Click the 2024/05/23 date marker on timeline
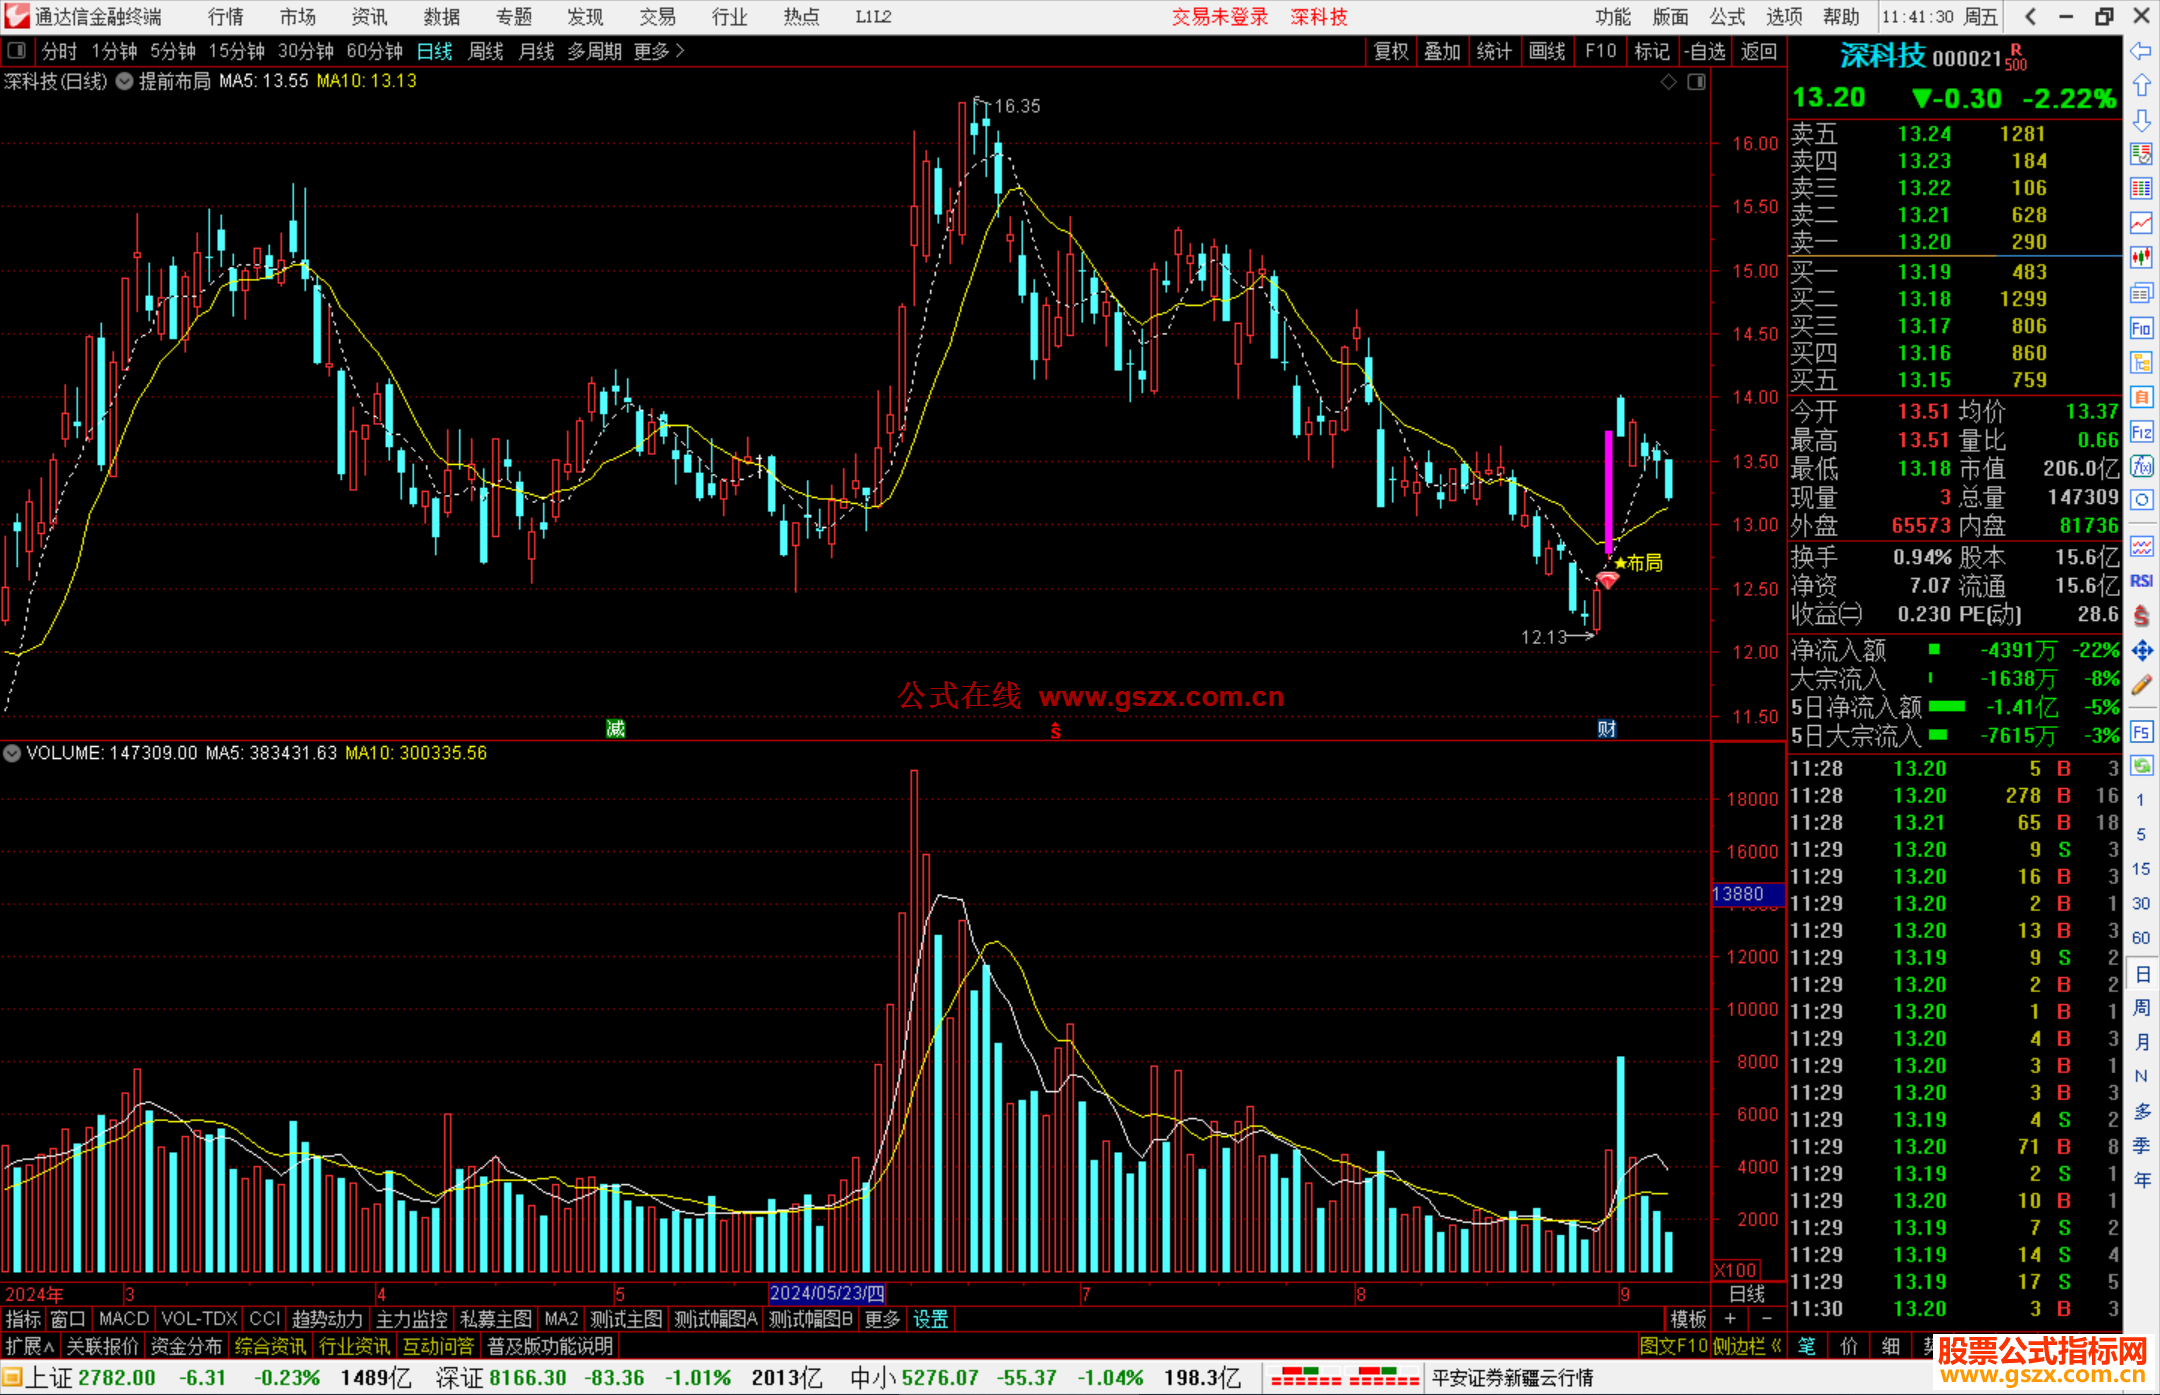The height and width of the screenshot is (1395, 2160). [x=826, y=1293]
